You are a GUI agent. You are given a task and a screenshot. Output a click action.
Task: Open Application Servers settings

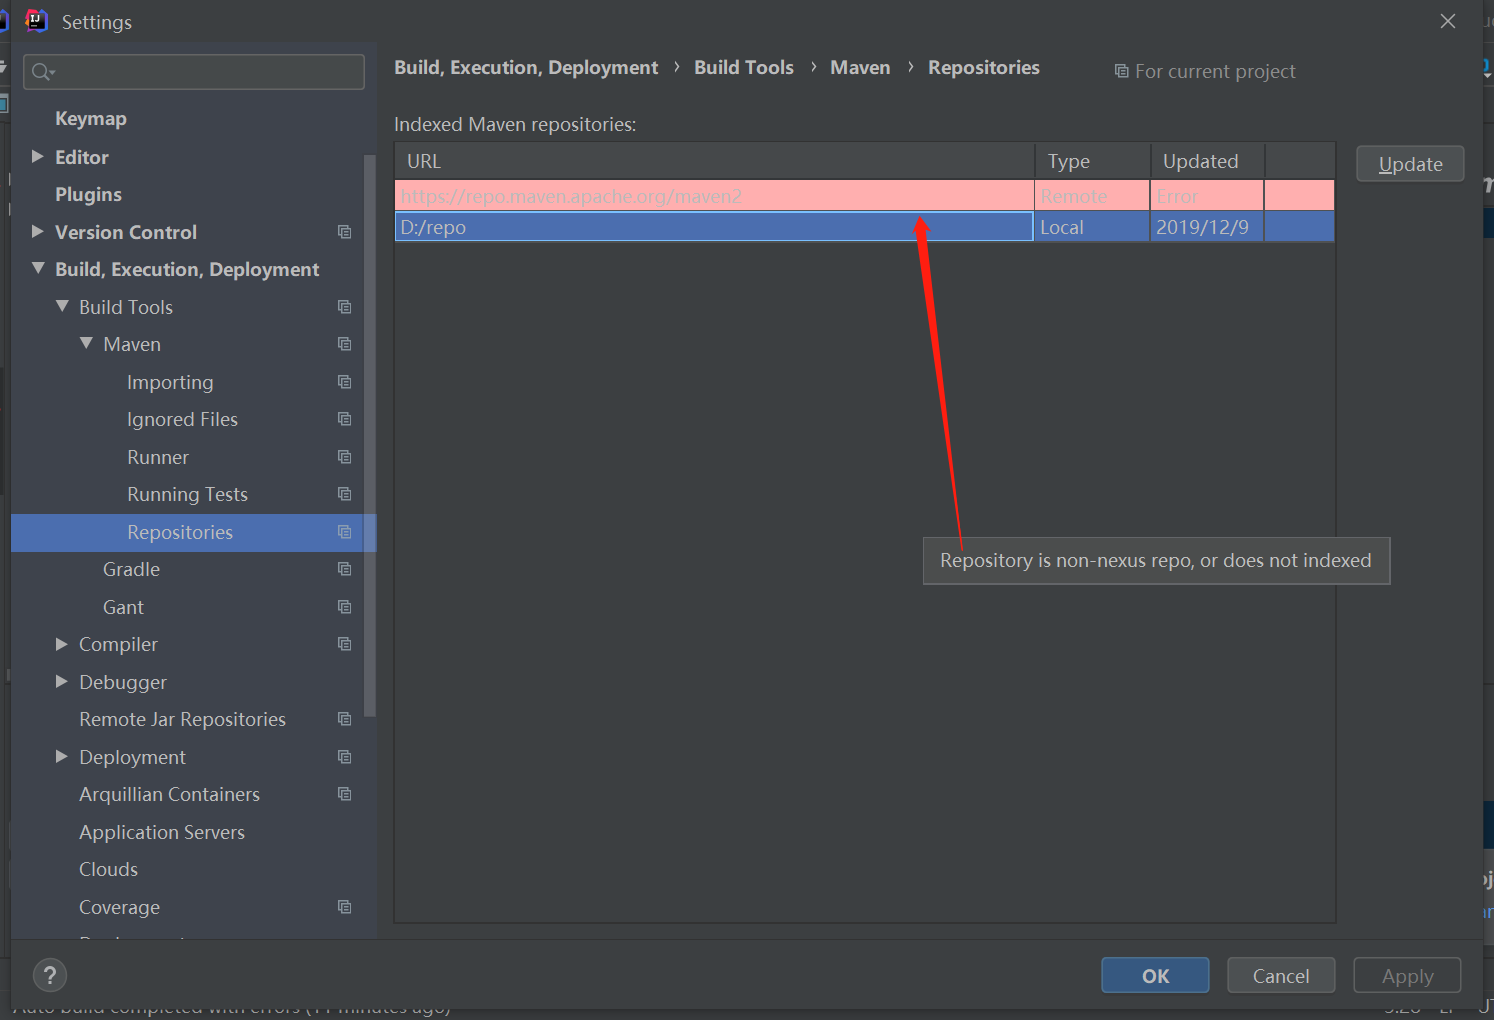[x=162, y=832]
